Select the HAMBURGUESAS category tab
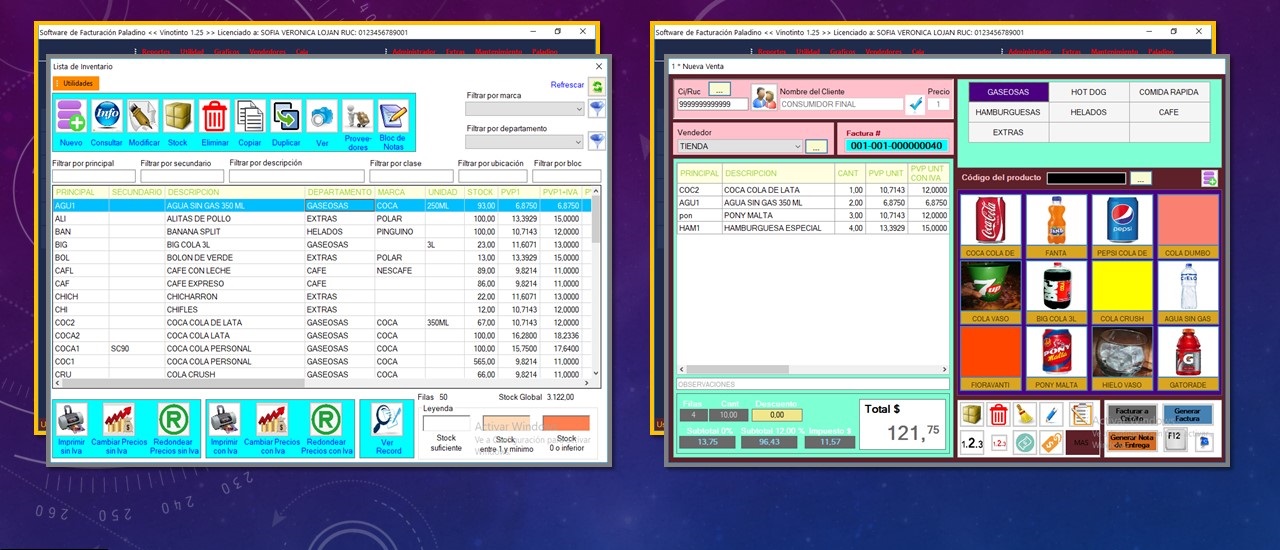The width and height of the screenshot is (1280, 550). coord(1007,112)
